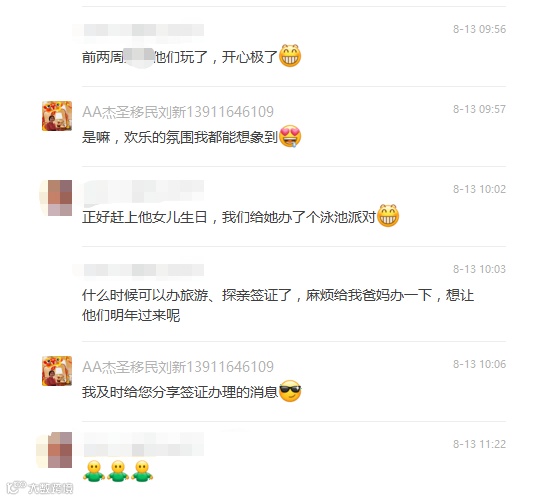Click the first green-shirt emoji in the last message

coord(94,471)
